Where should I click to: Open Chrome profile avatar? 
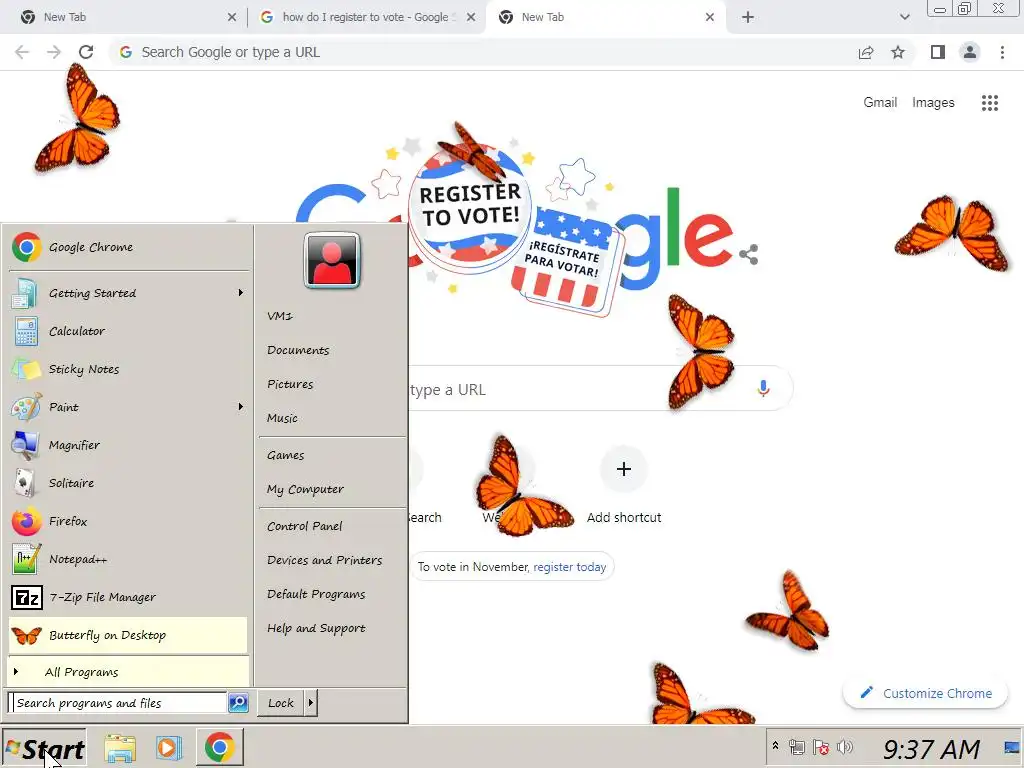tap(970, 52)
